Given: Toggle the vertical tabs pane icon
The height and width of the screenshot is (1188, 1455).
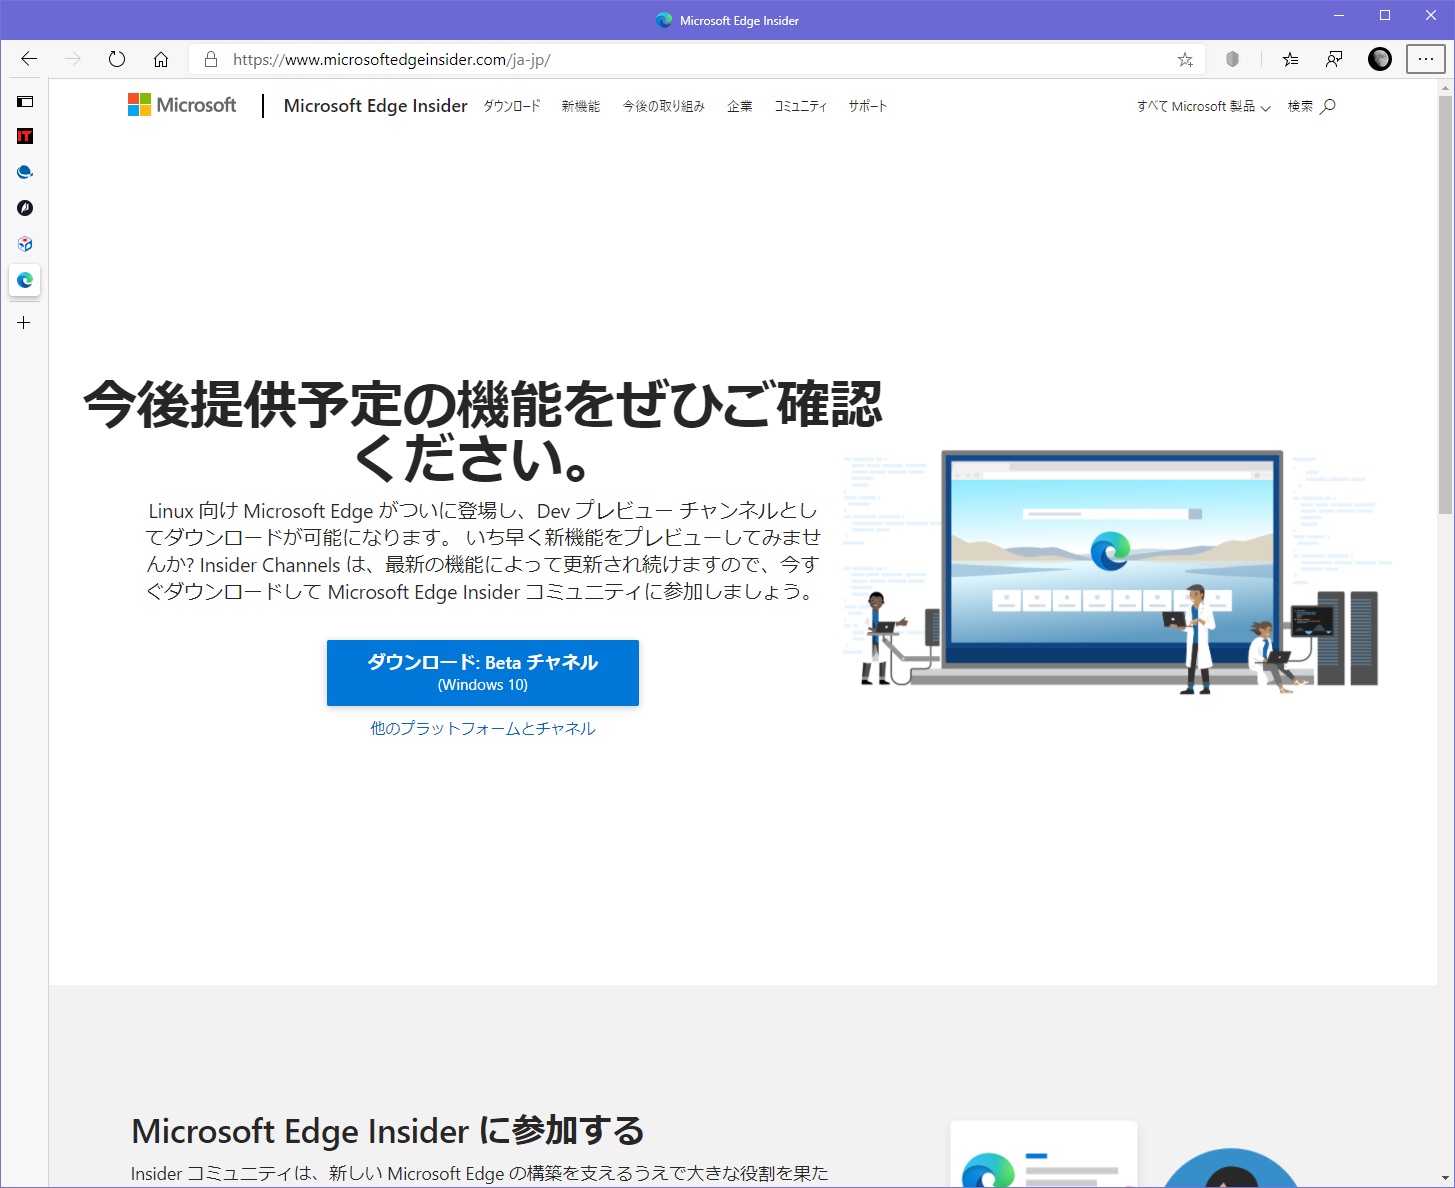Looking at the screenshot, I should pyautogui.click(x=25, y=101).
